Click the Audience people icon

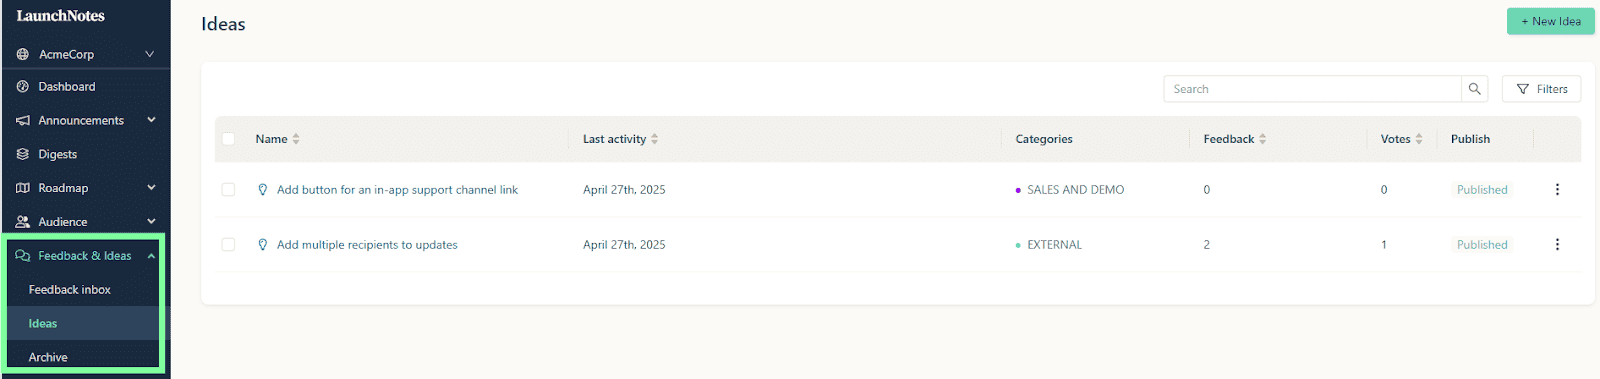point(23,222)
